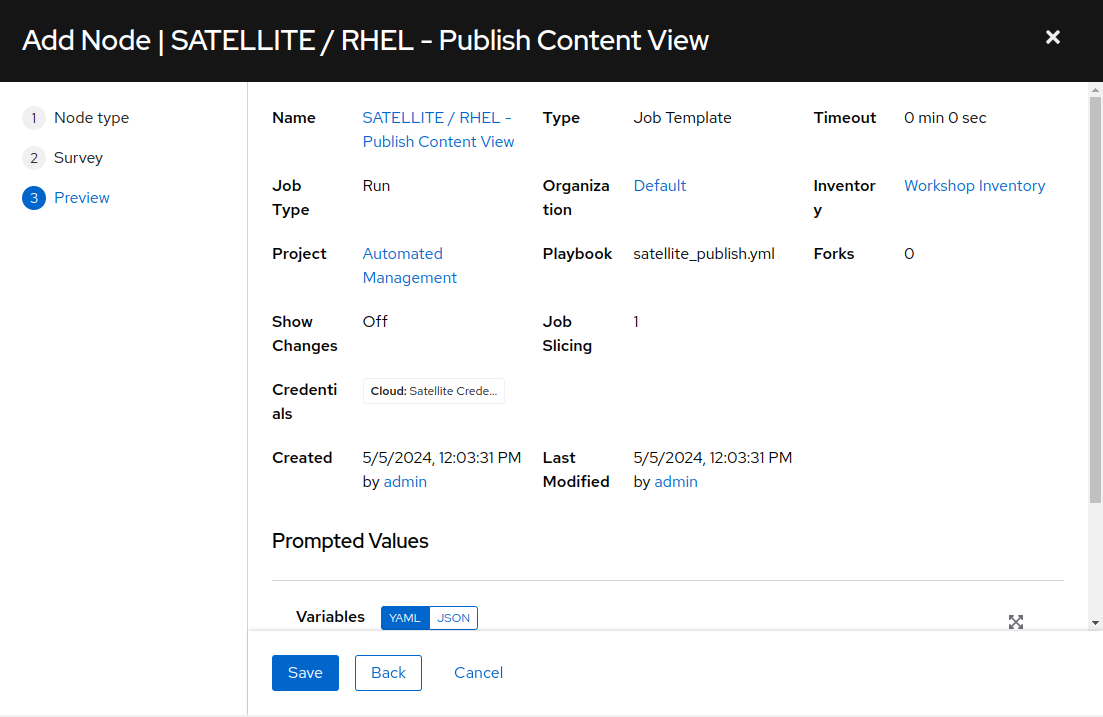Open the Workshop Inventory link
1103x717 pixels.
click(x=974, y=186)
